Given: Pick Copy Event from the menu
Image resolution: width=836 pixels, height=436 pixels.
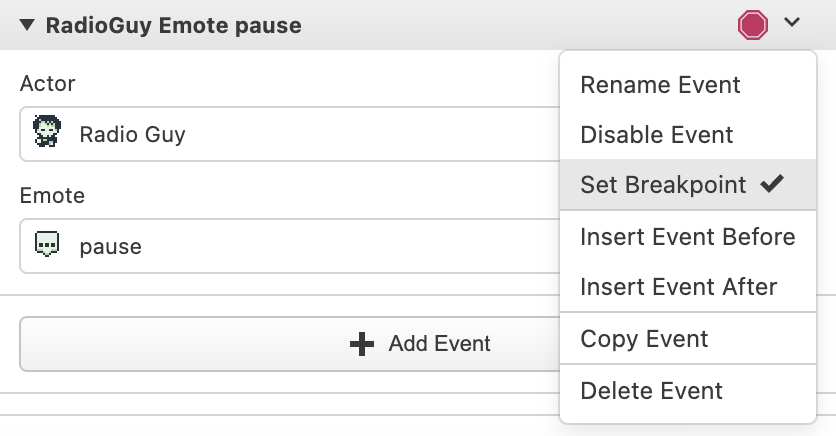Looking at the screenshot, I should coord(644,338).
